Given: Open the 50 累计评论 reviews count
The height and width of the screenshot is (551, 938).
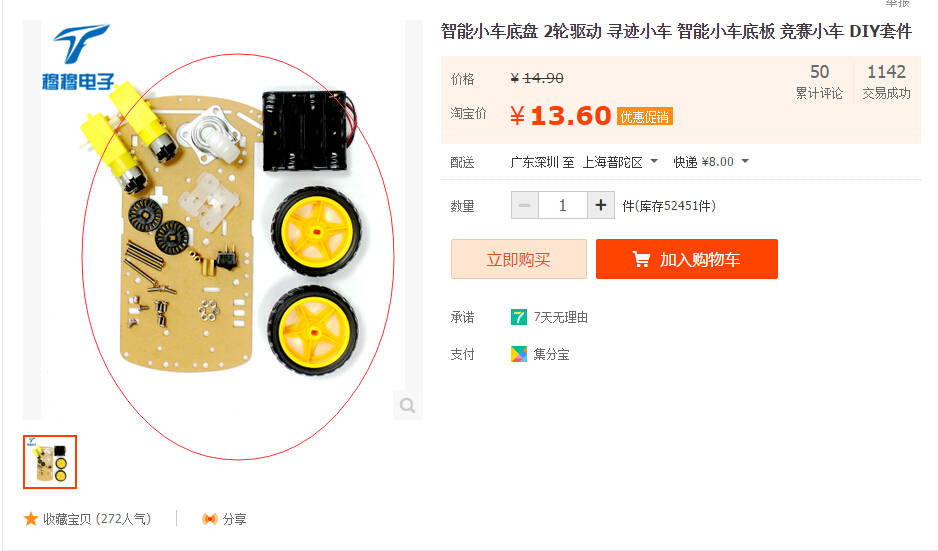Looking at the screenshot, I should point(819,82).
